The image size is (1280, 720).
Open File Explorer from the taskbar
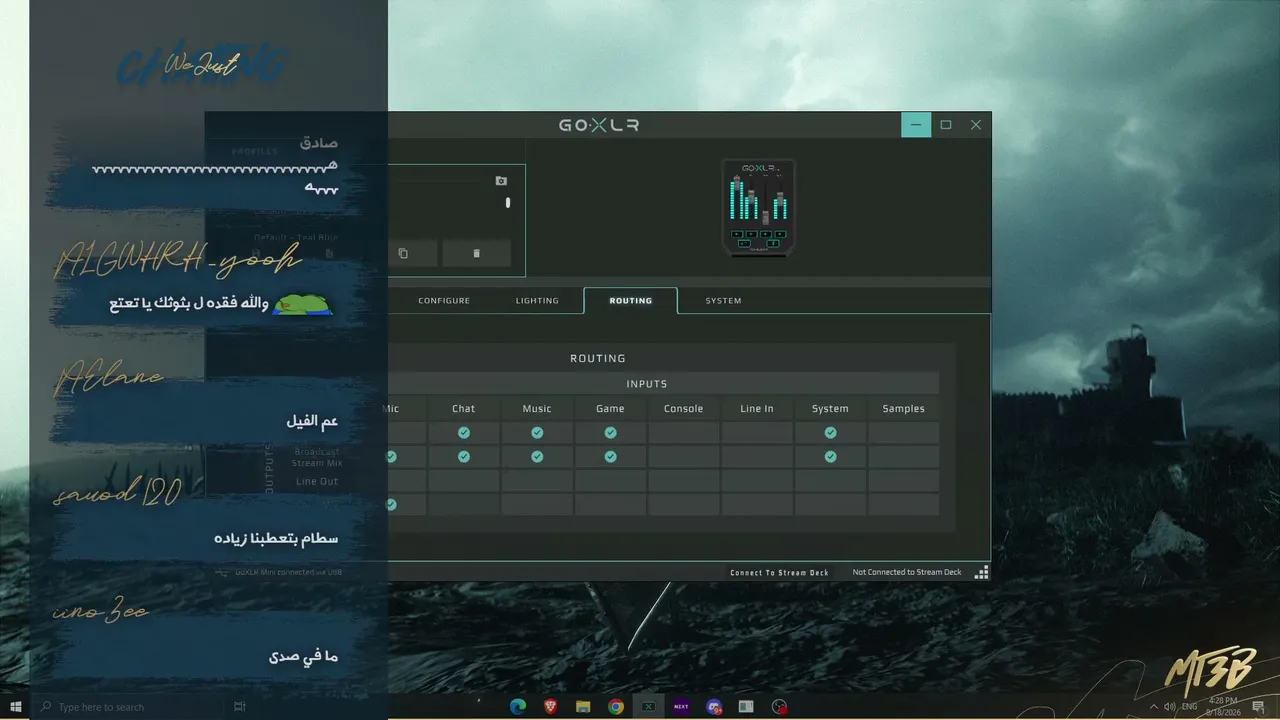coord(583,707)
